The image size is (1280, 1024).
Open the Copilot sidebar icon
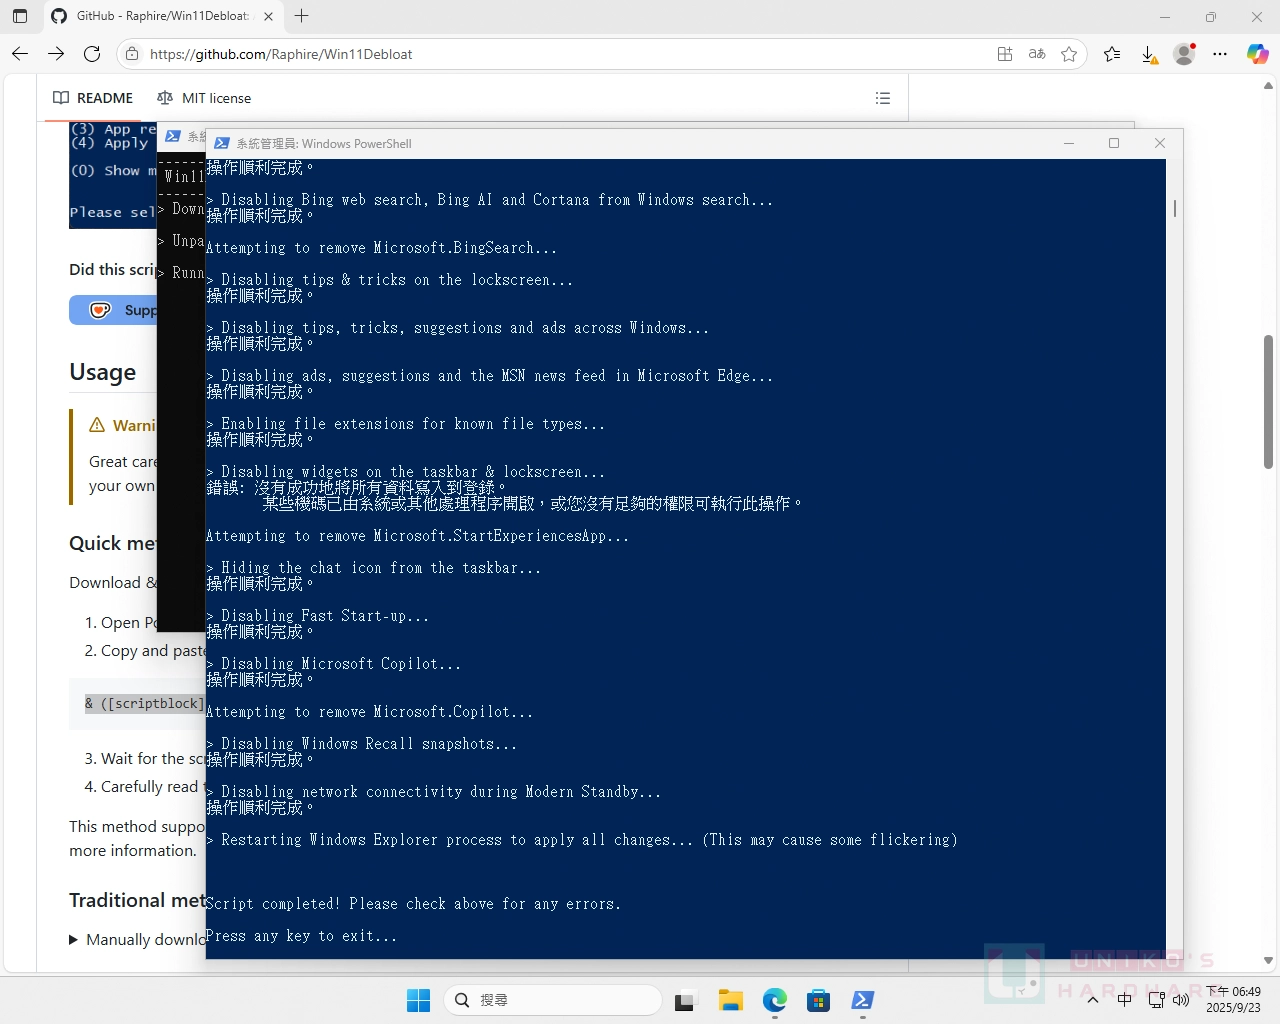[1257, 54]
